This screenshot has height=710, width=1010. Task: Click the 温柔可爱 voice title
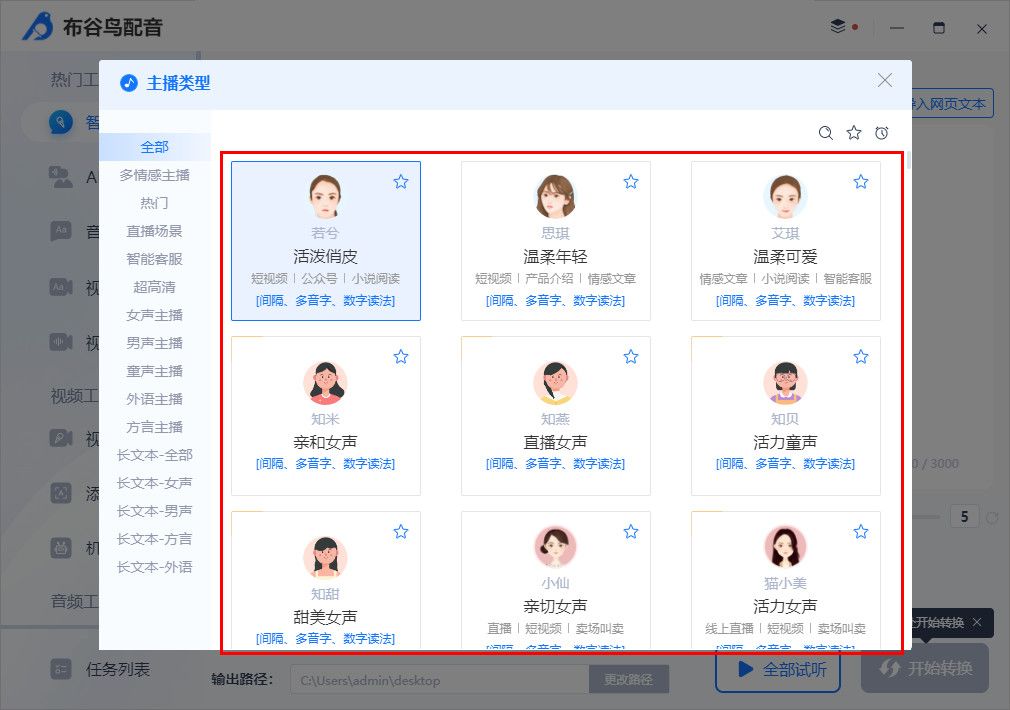point(785,256)
